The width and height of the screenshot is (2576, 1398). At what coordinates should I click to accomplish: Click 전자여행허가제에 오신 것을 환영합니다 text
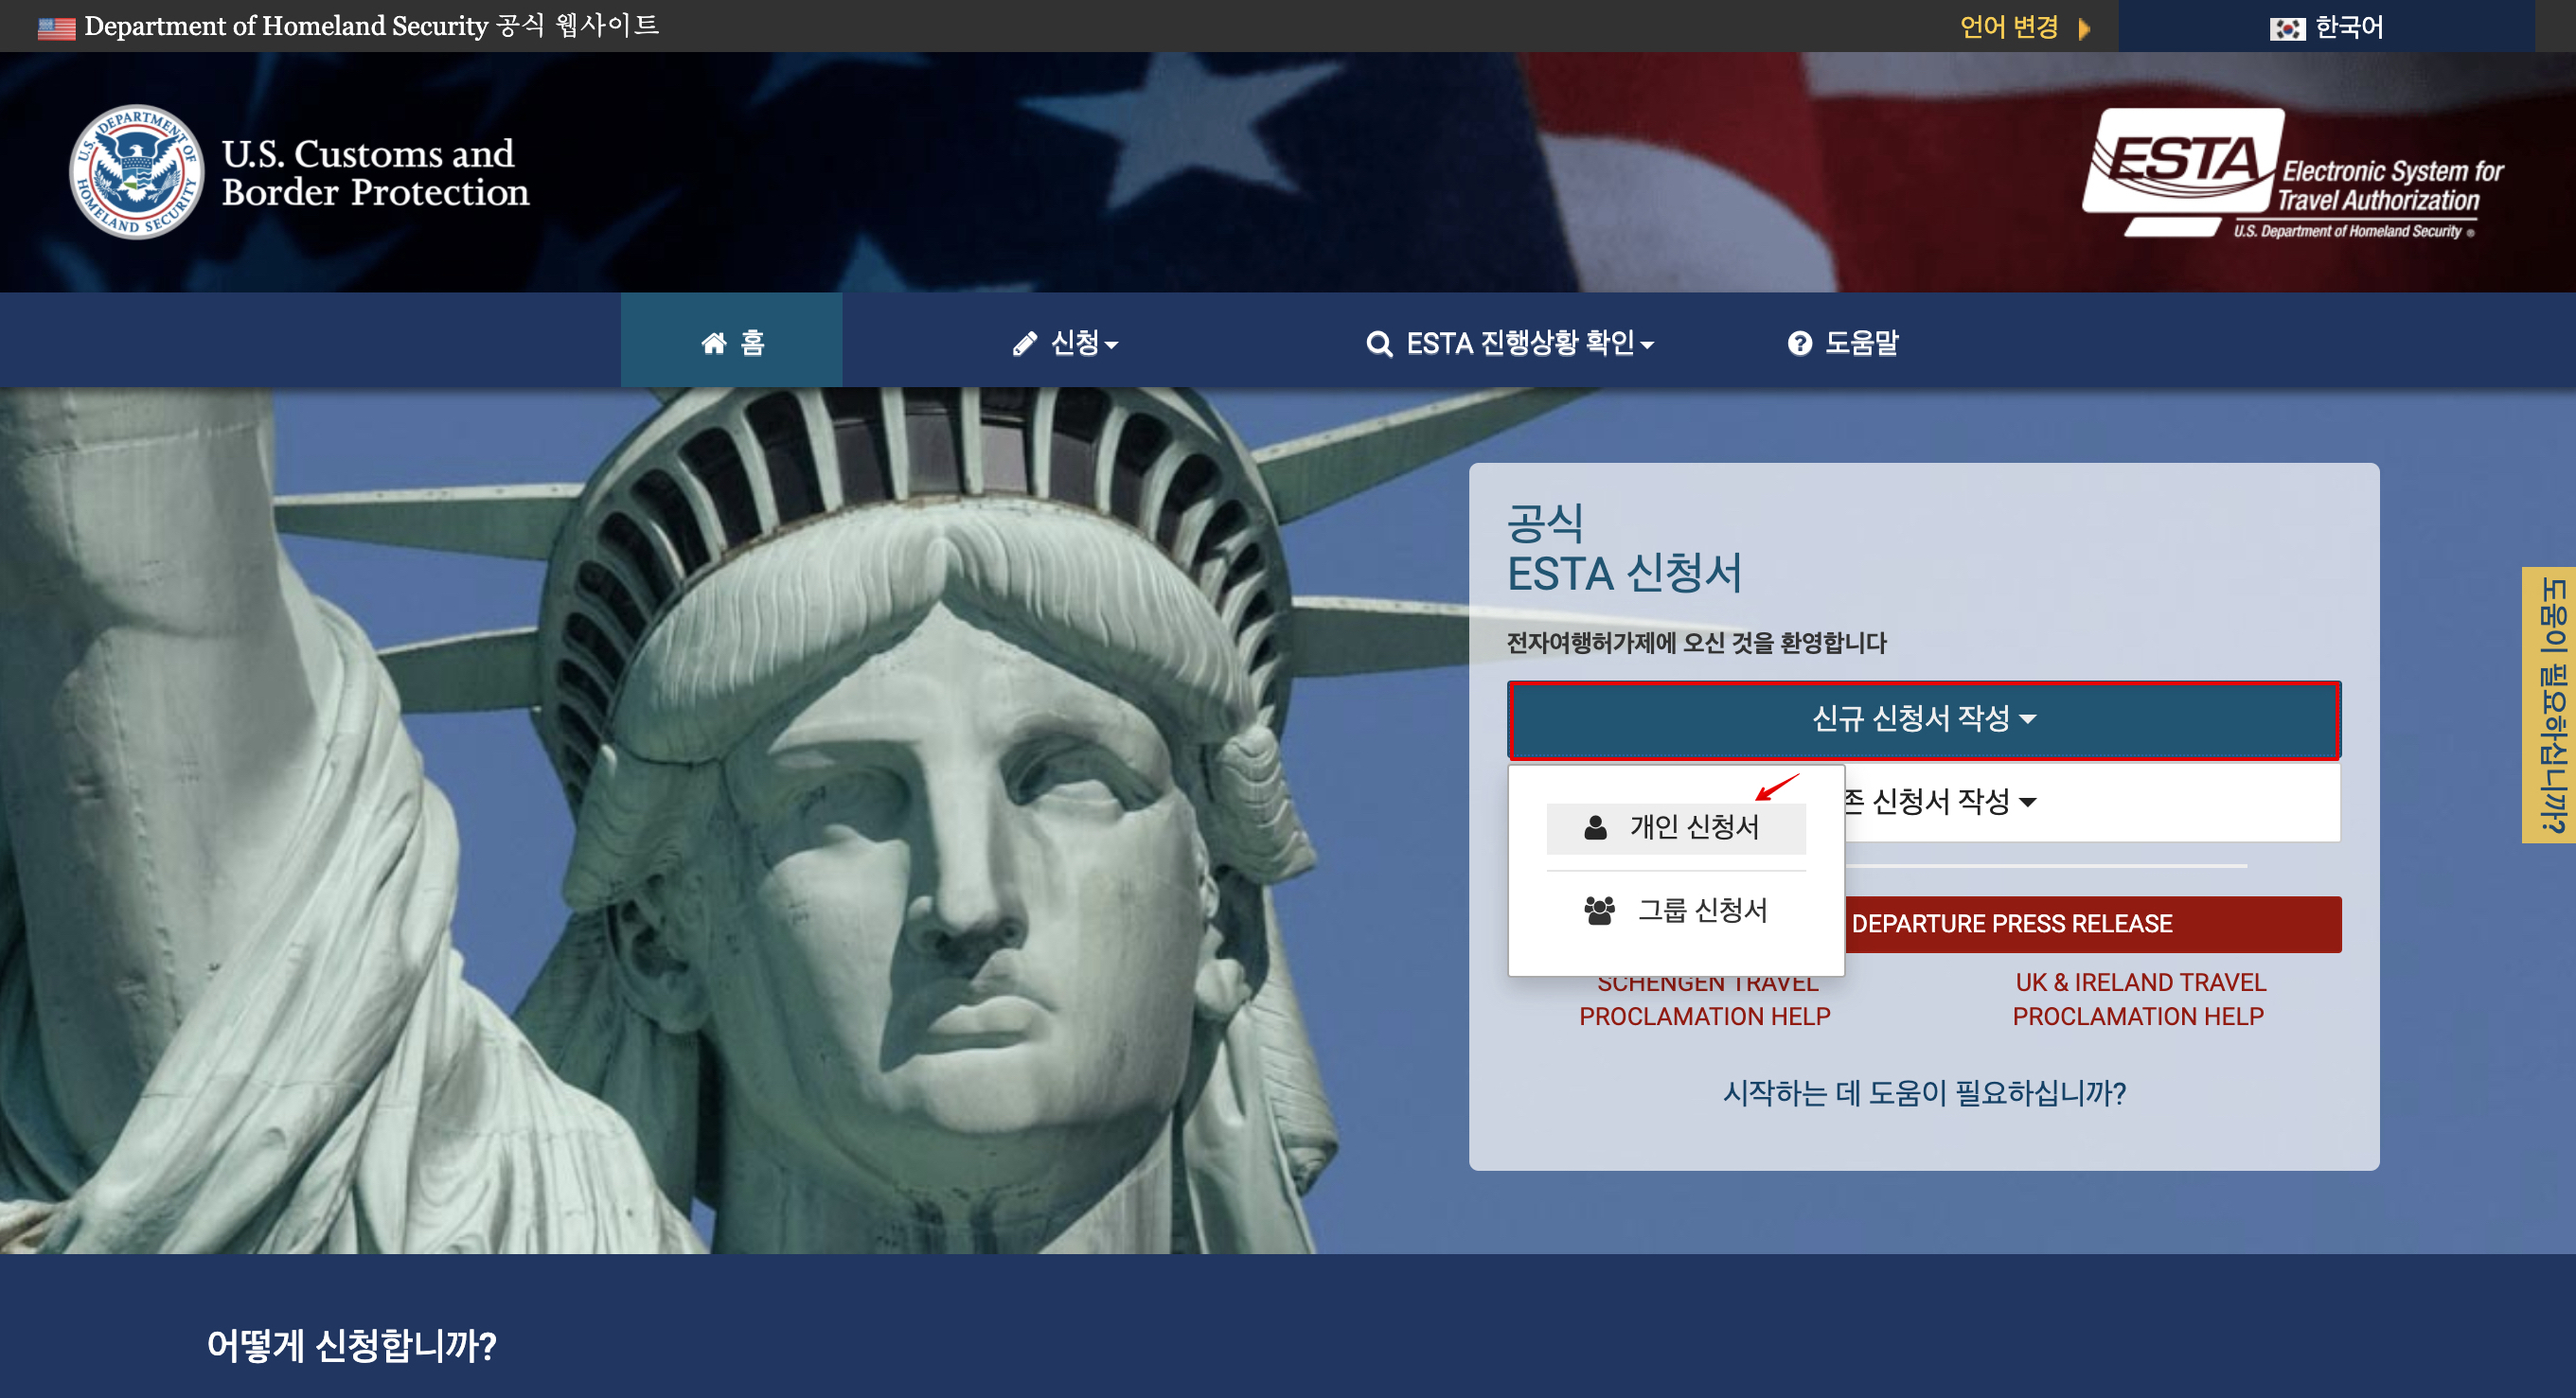[1697, 643]
